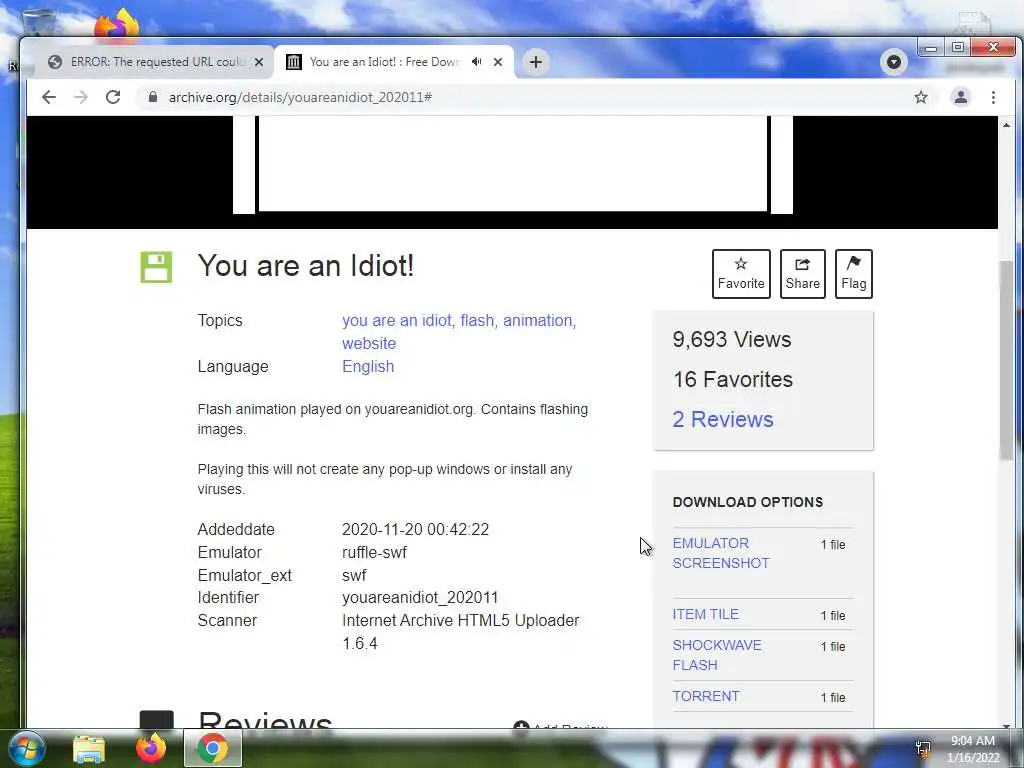Open a new browser tab

click(536, 62)
